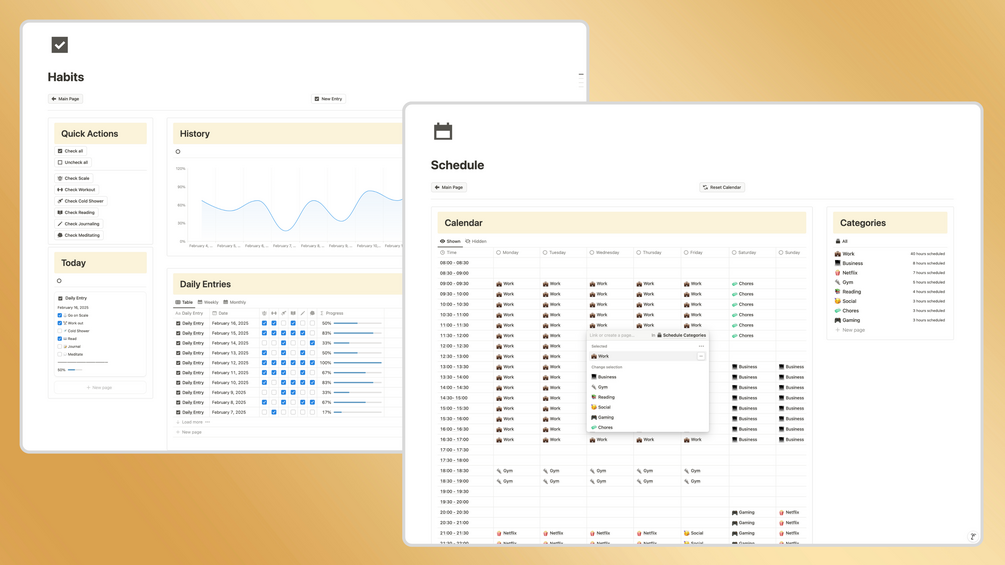Click the Schedule page calendar icon
The height and width of the screenshot is (565, 1005).
(443, 131)
